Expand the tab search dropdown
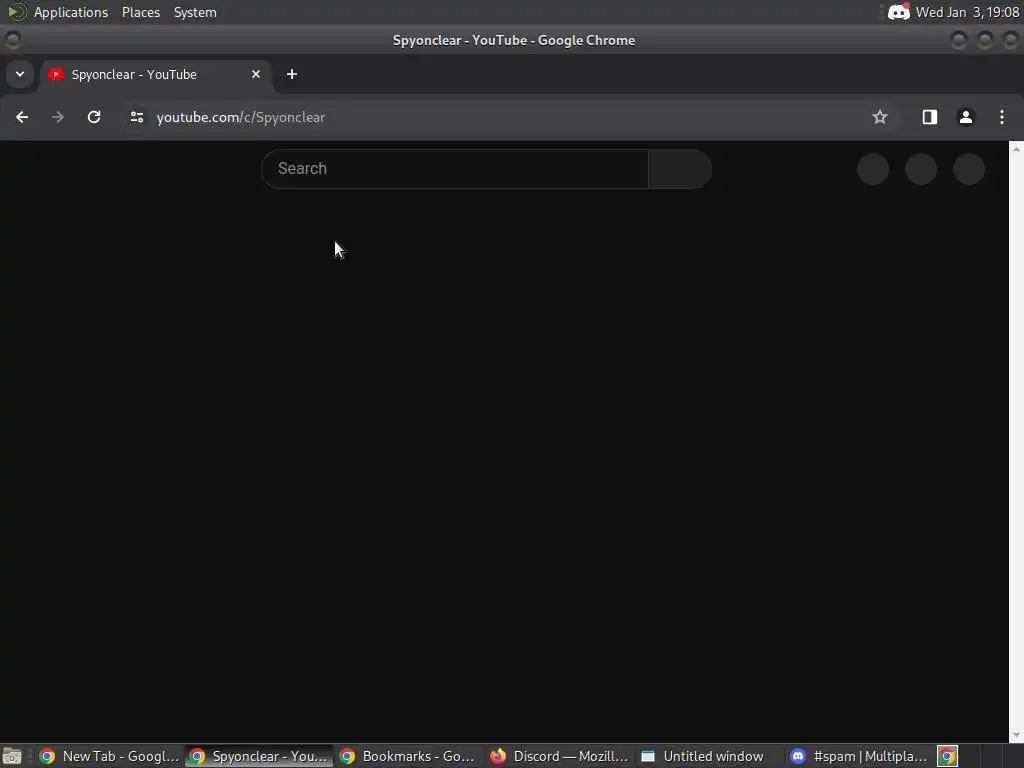Viewport: 1024px width, 768px height. click(20, 74)
